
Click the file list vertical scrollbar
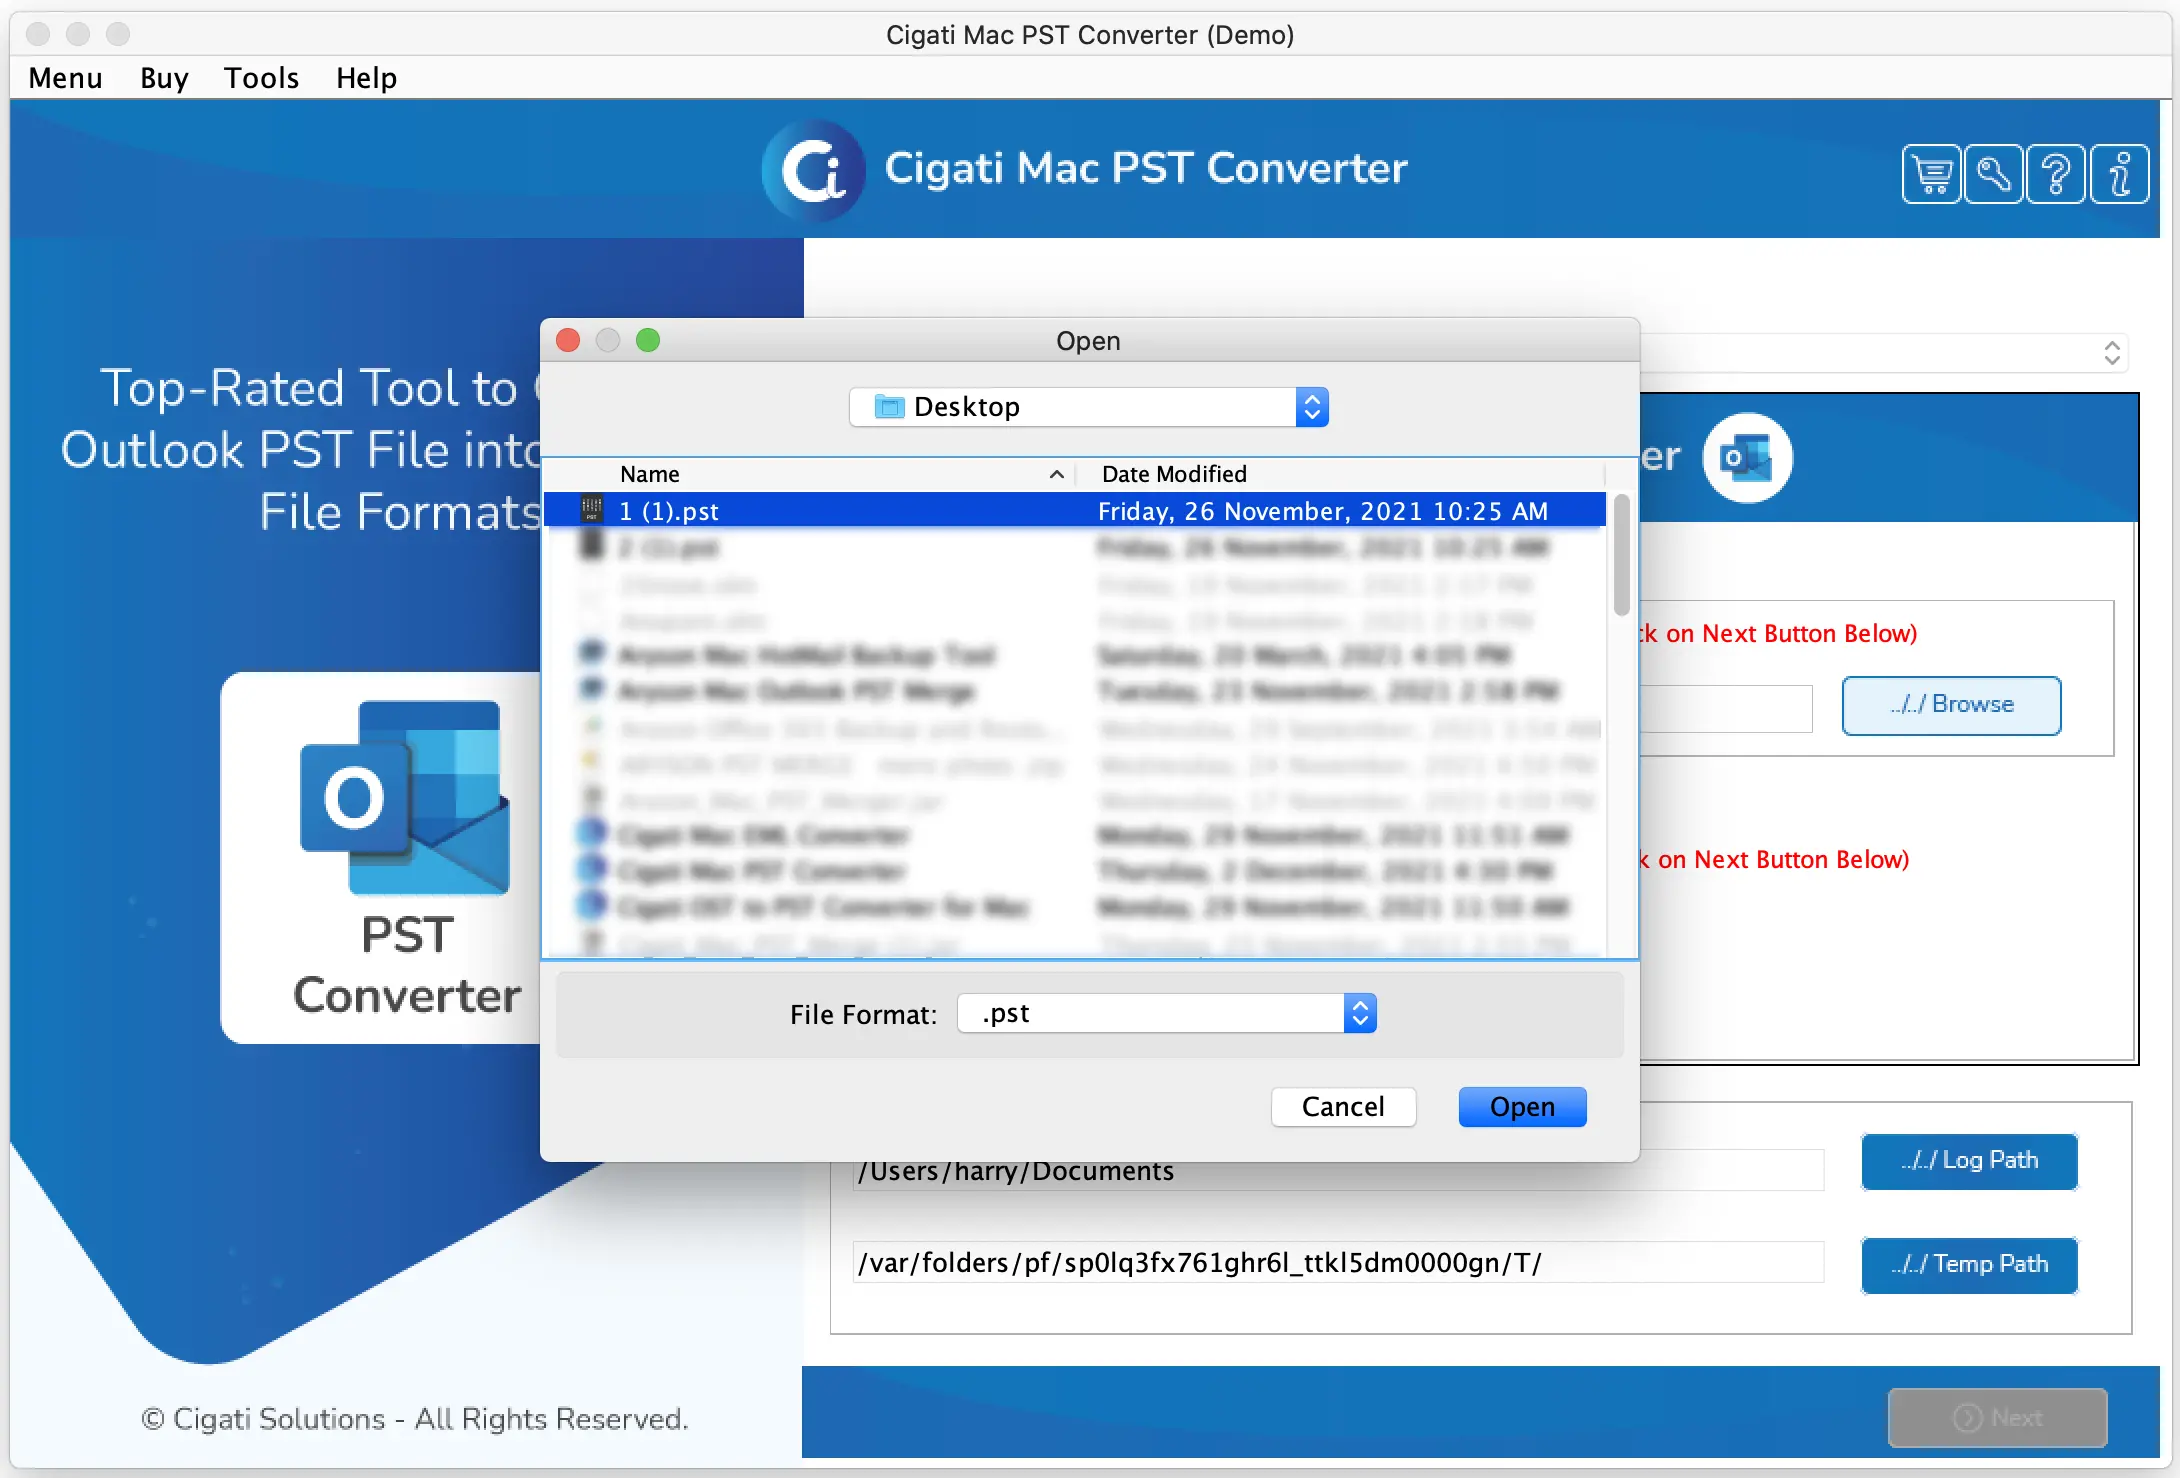click(1621, 555)
